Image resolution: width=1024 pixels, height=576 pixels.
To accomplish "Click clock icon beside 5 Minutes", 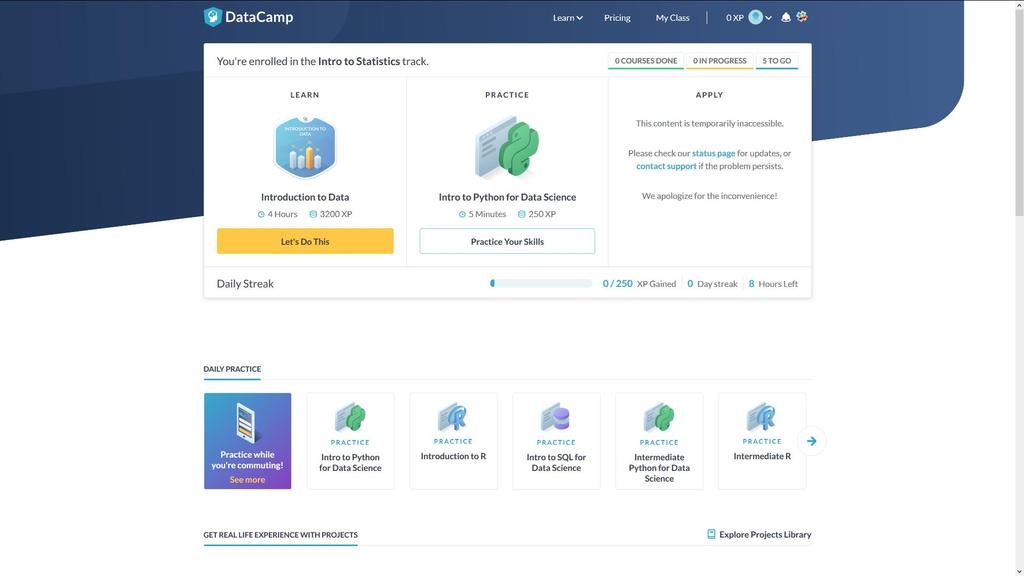I will pos(462,214).
